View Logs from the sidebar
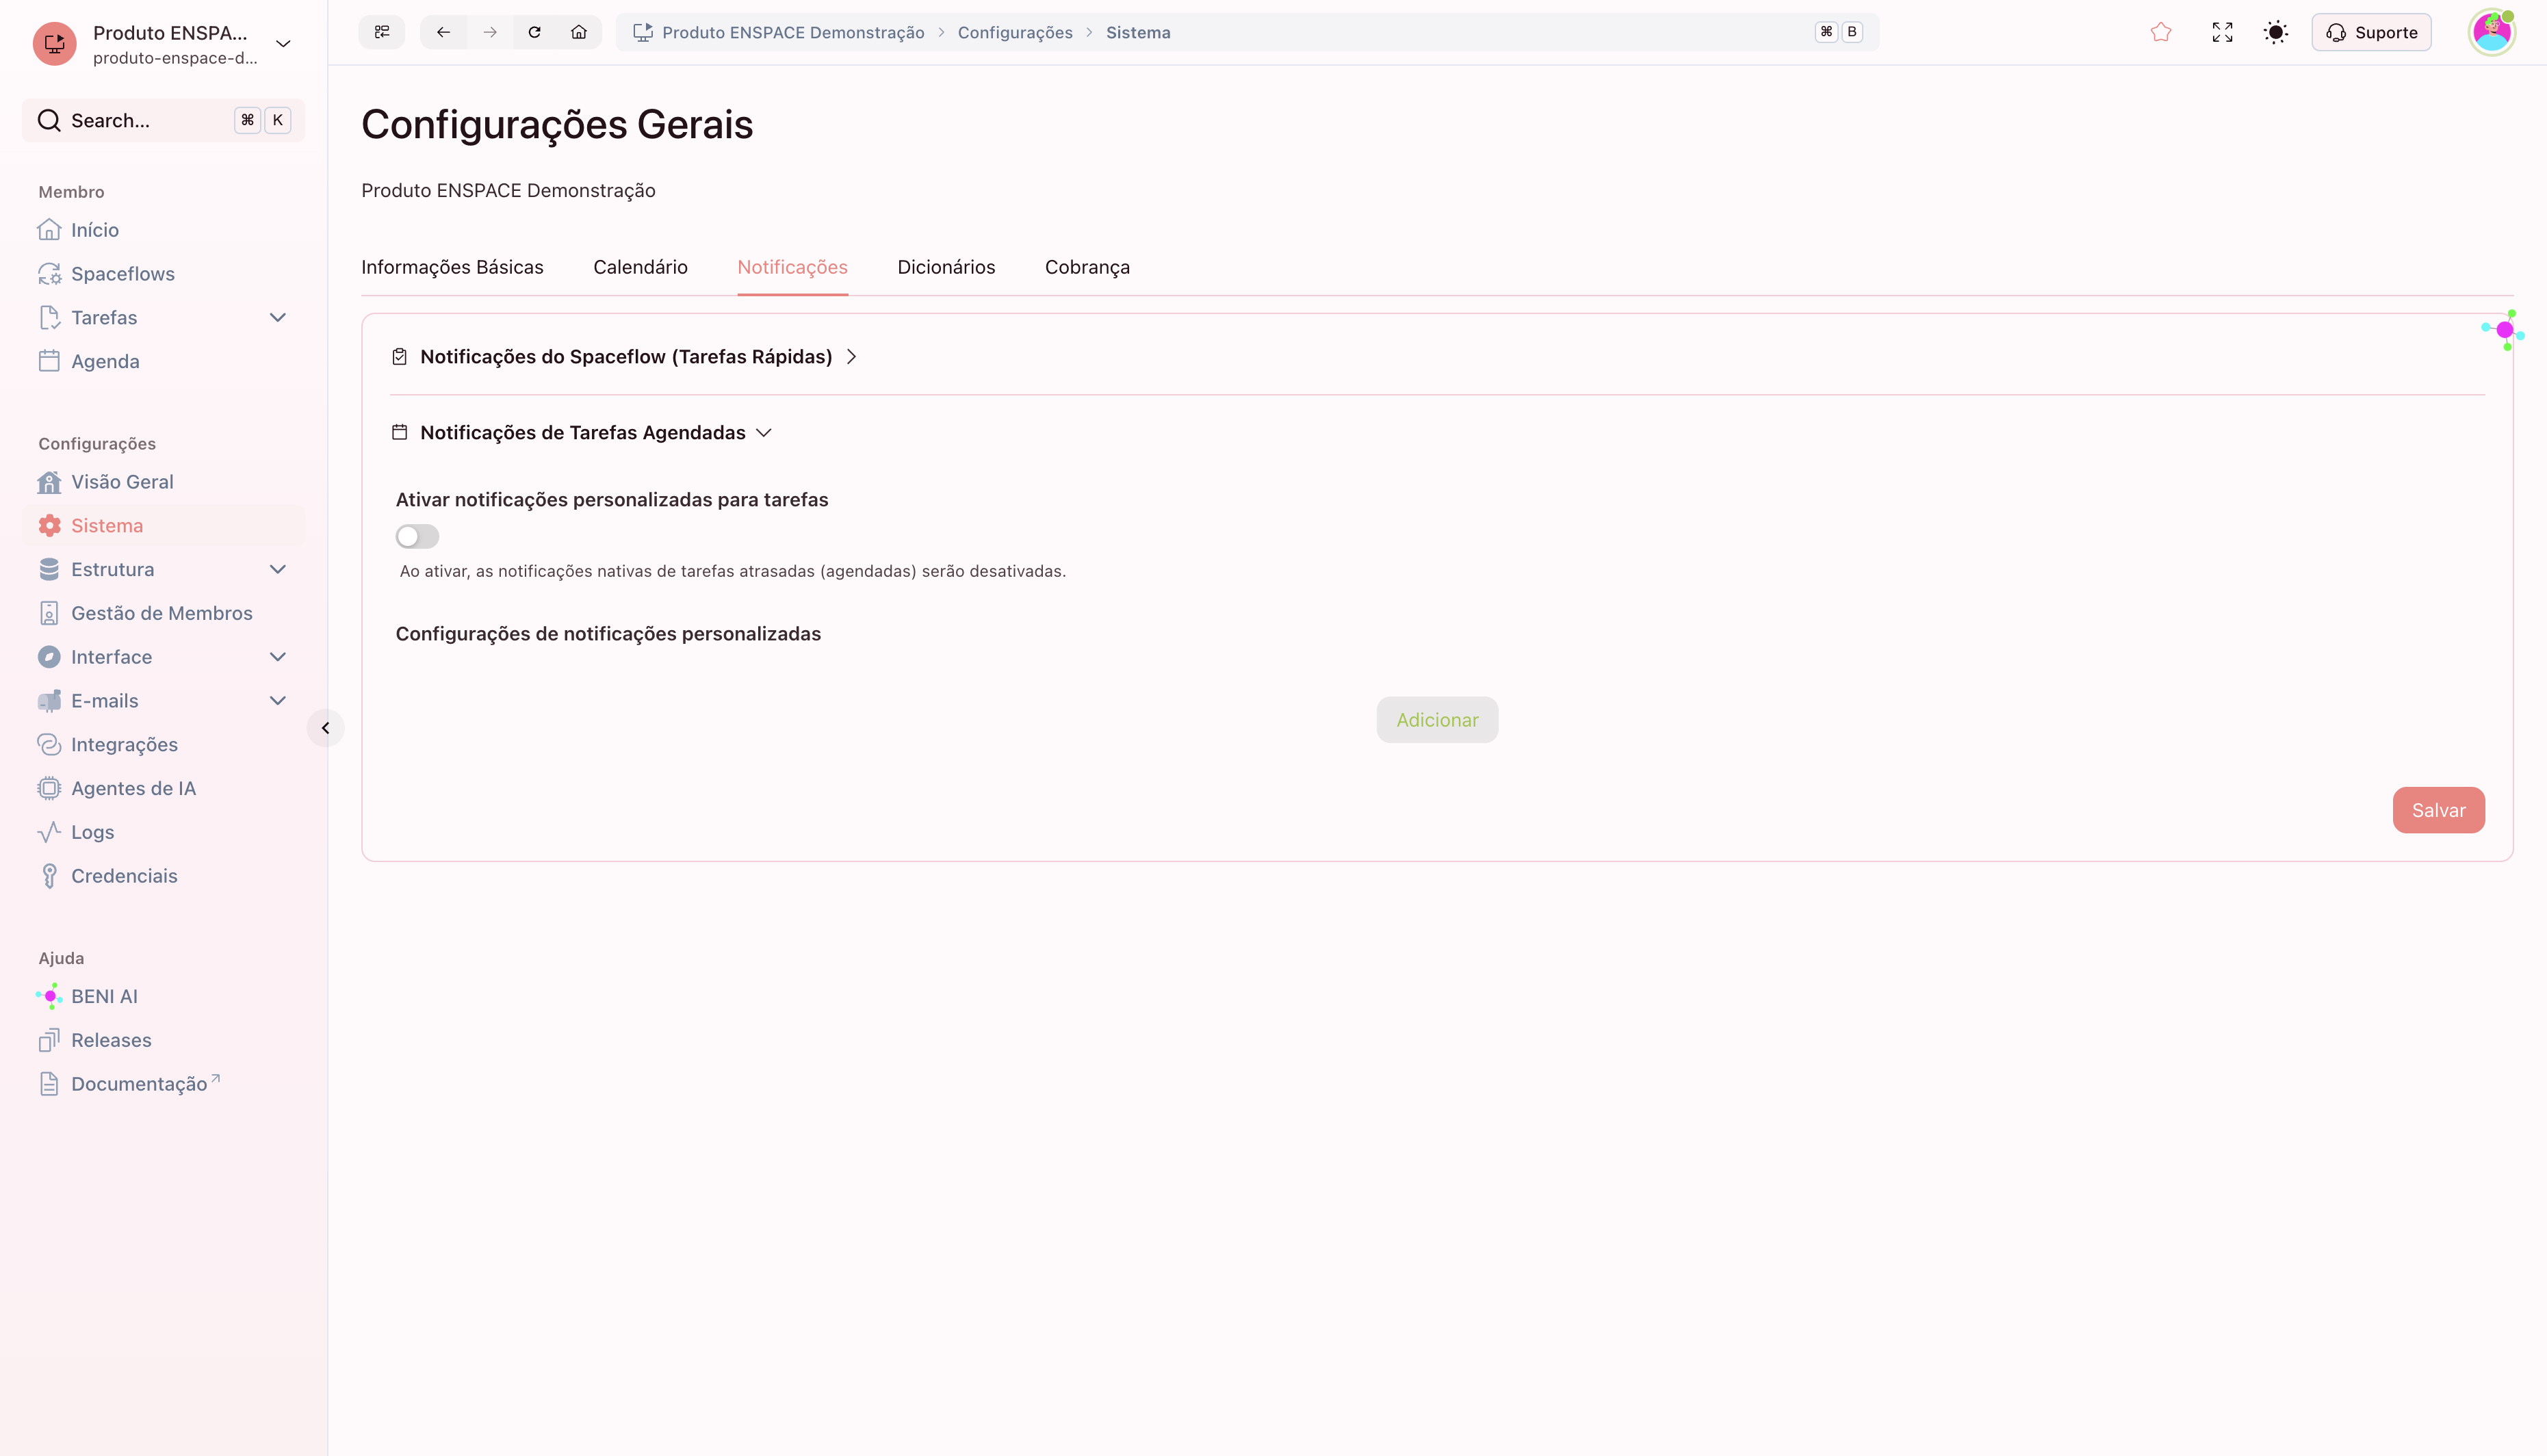Screen dimensions: 2547x1456 click(x=164, y=832)
